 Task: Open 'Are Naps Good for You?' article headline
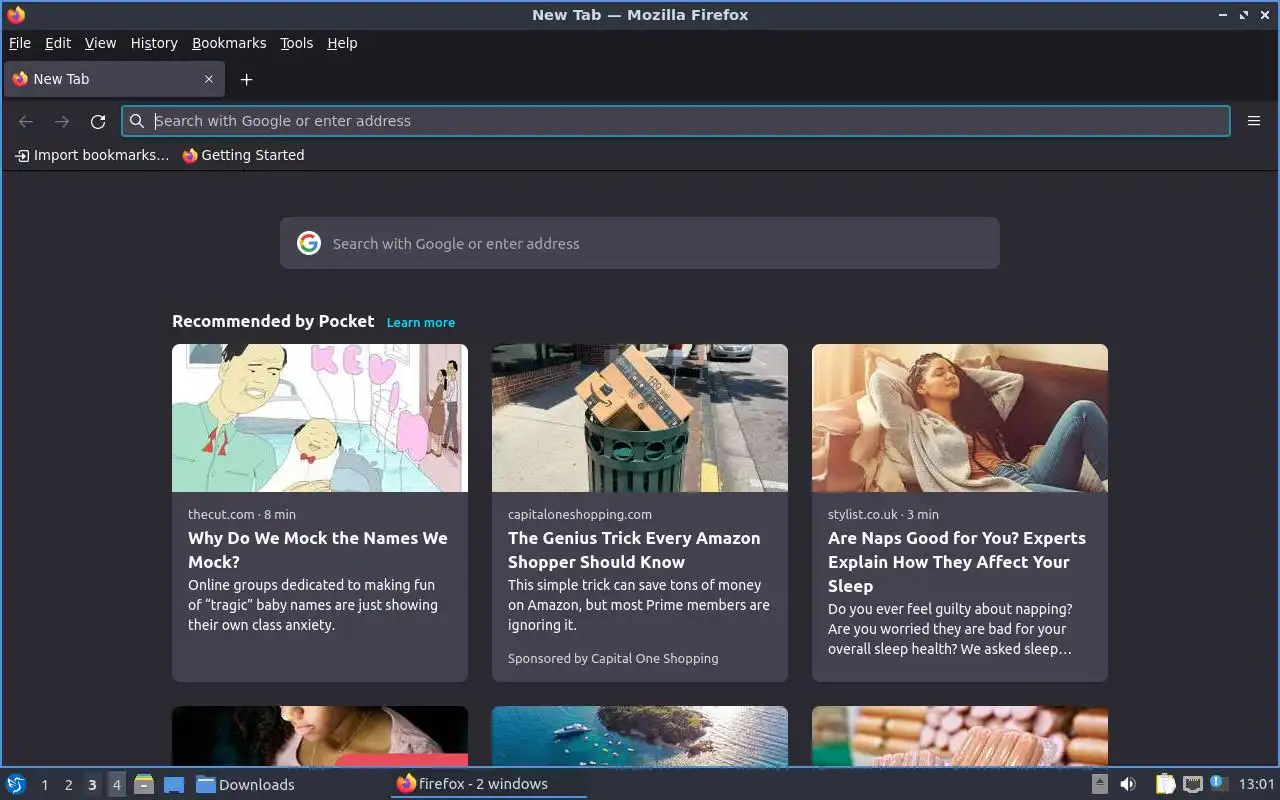point(957,562)
